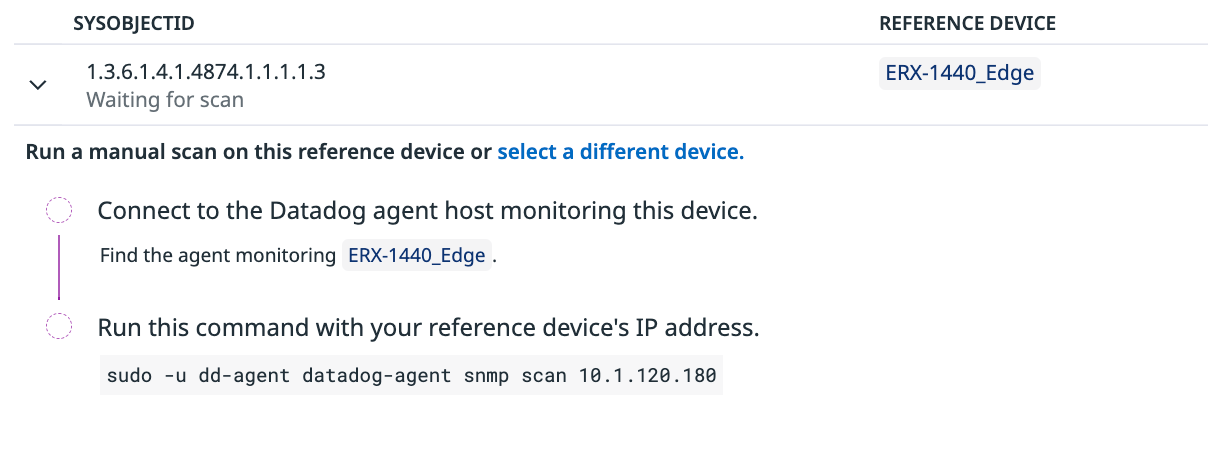Click the second step dashed circle icon

point(59,327)
